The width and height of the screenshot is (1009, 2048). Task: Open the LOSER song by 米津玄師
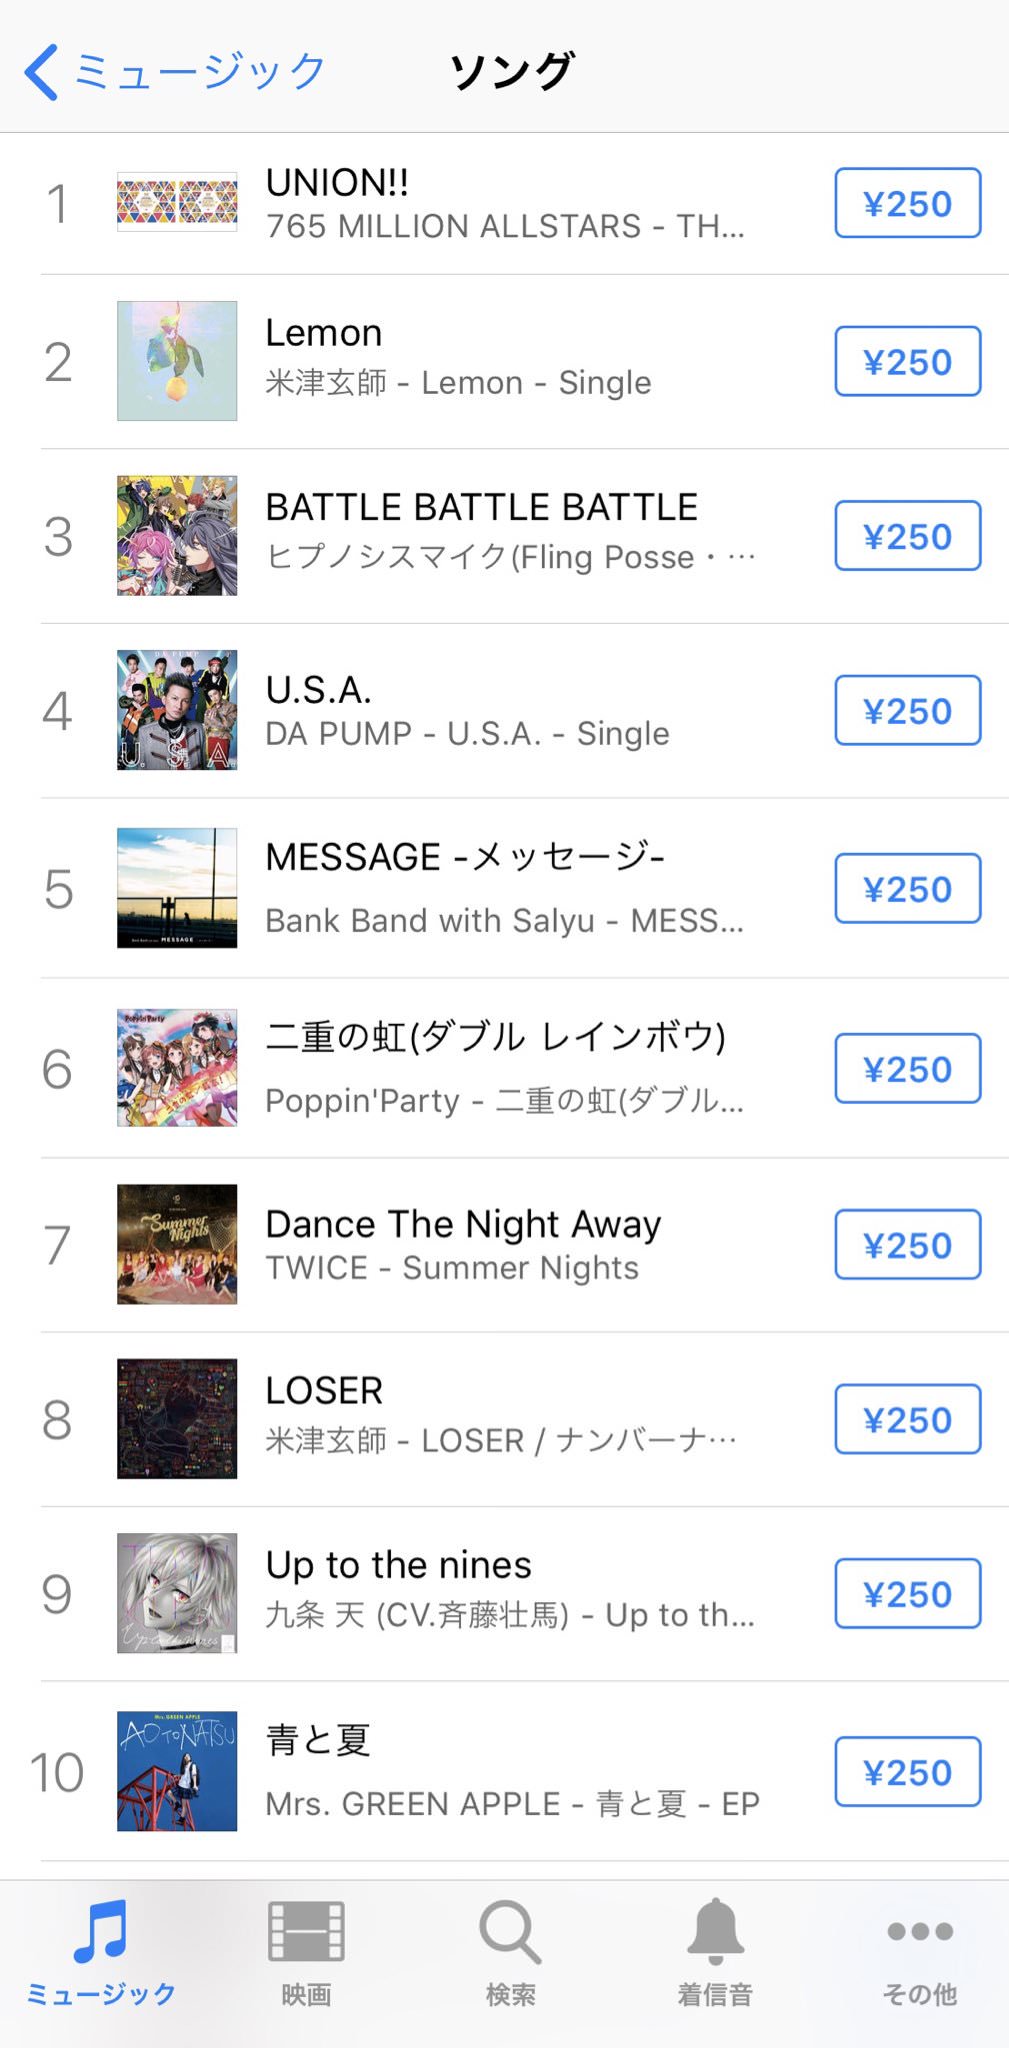click(324, 1391)
